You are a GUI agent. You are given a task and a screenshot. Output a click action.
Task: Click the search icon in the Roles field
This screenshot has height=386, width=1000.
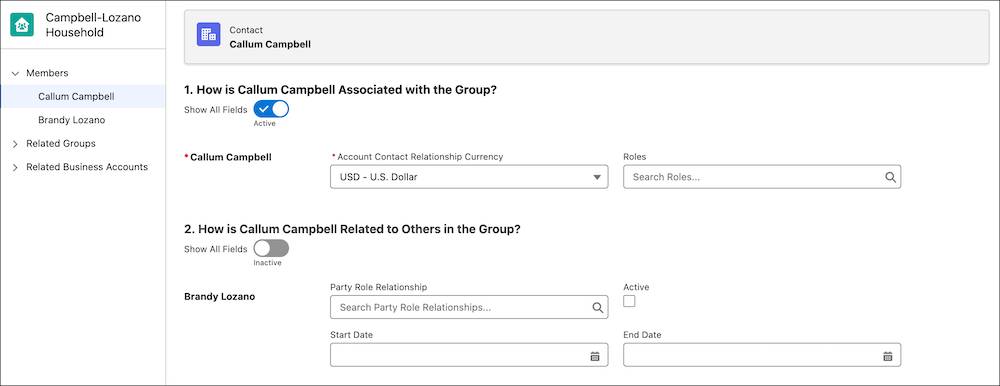coord(890,177)
